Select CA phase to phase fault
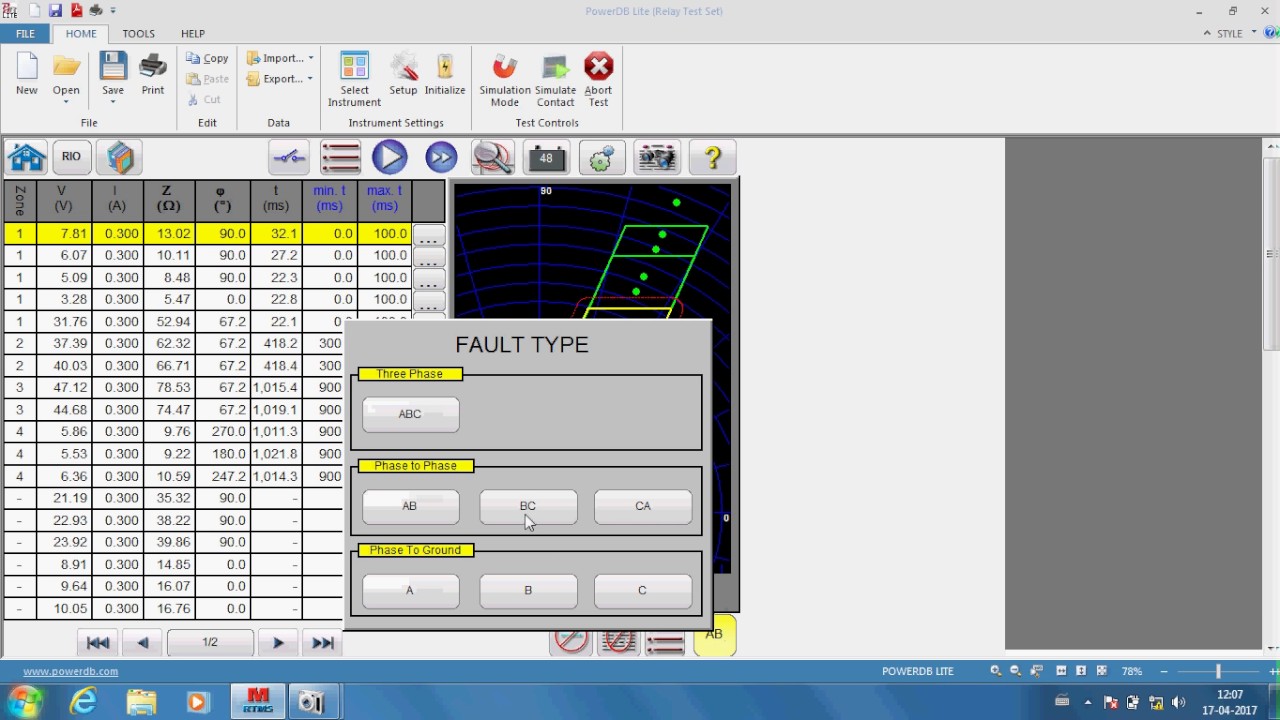1280x720 pixels. [642, 506]
